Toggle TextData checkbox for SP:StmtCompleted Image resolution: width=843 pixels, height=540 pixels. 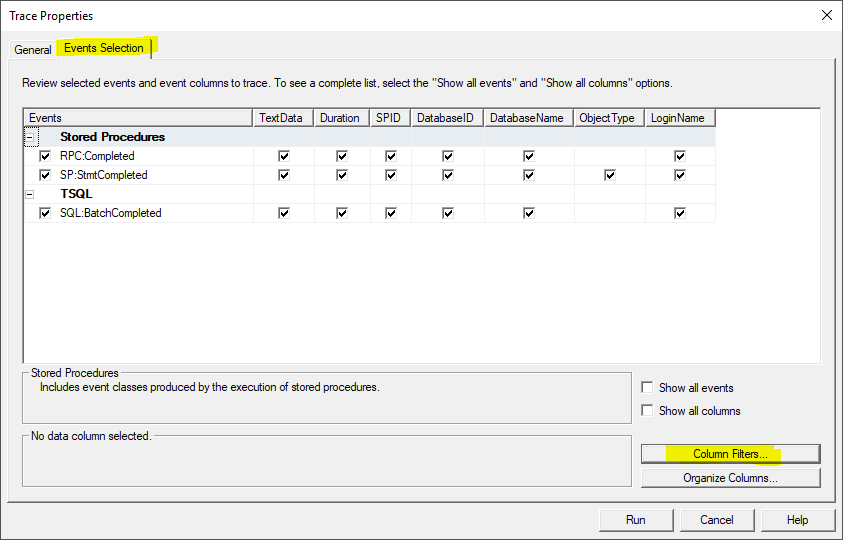pos(284,175)
